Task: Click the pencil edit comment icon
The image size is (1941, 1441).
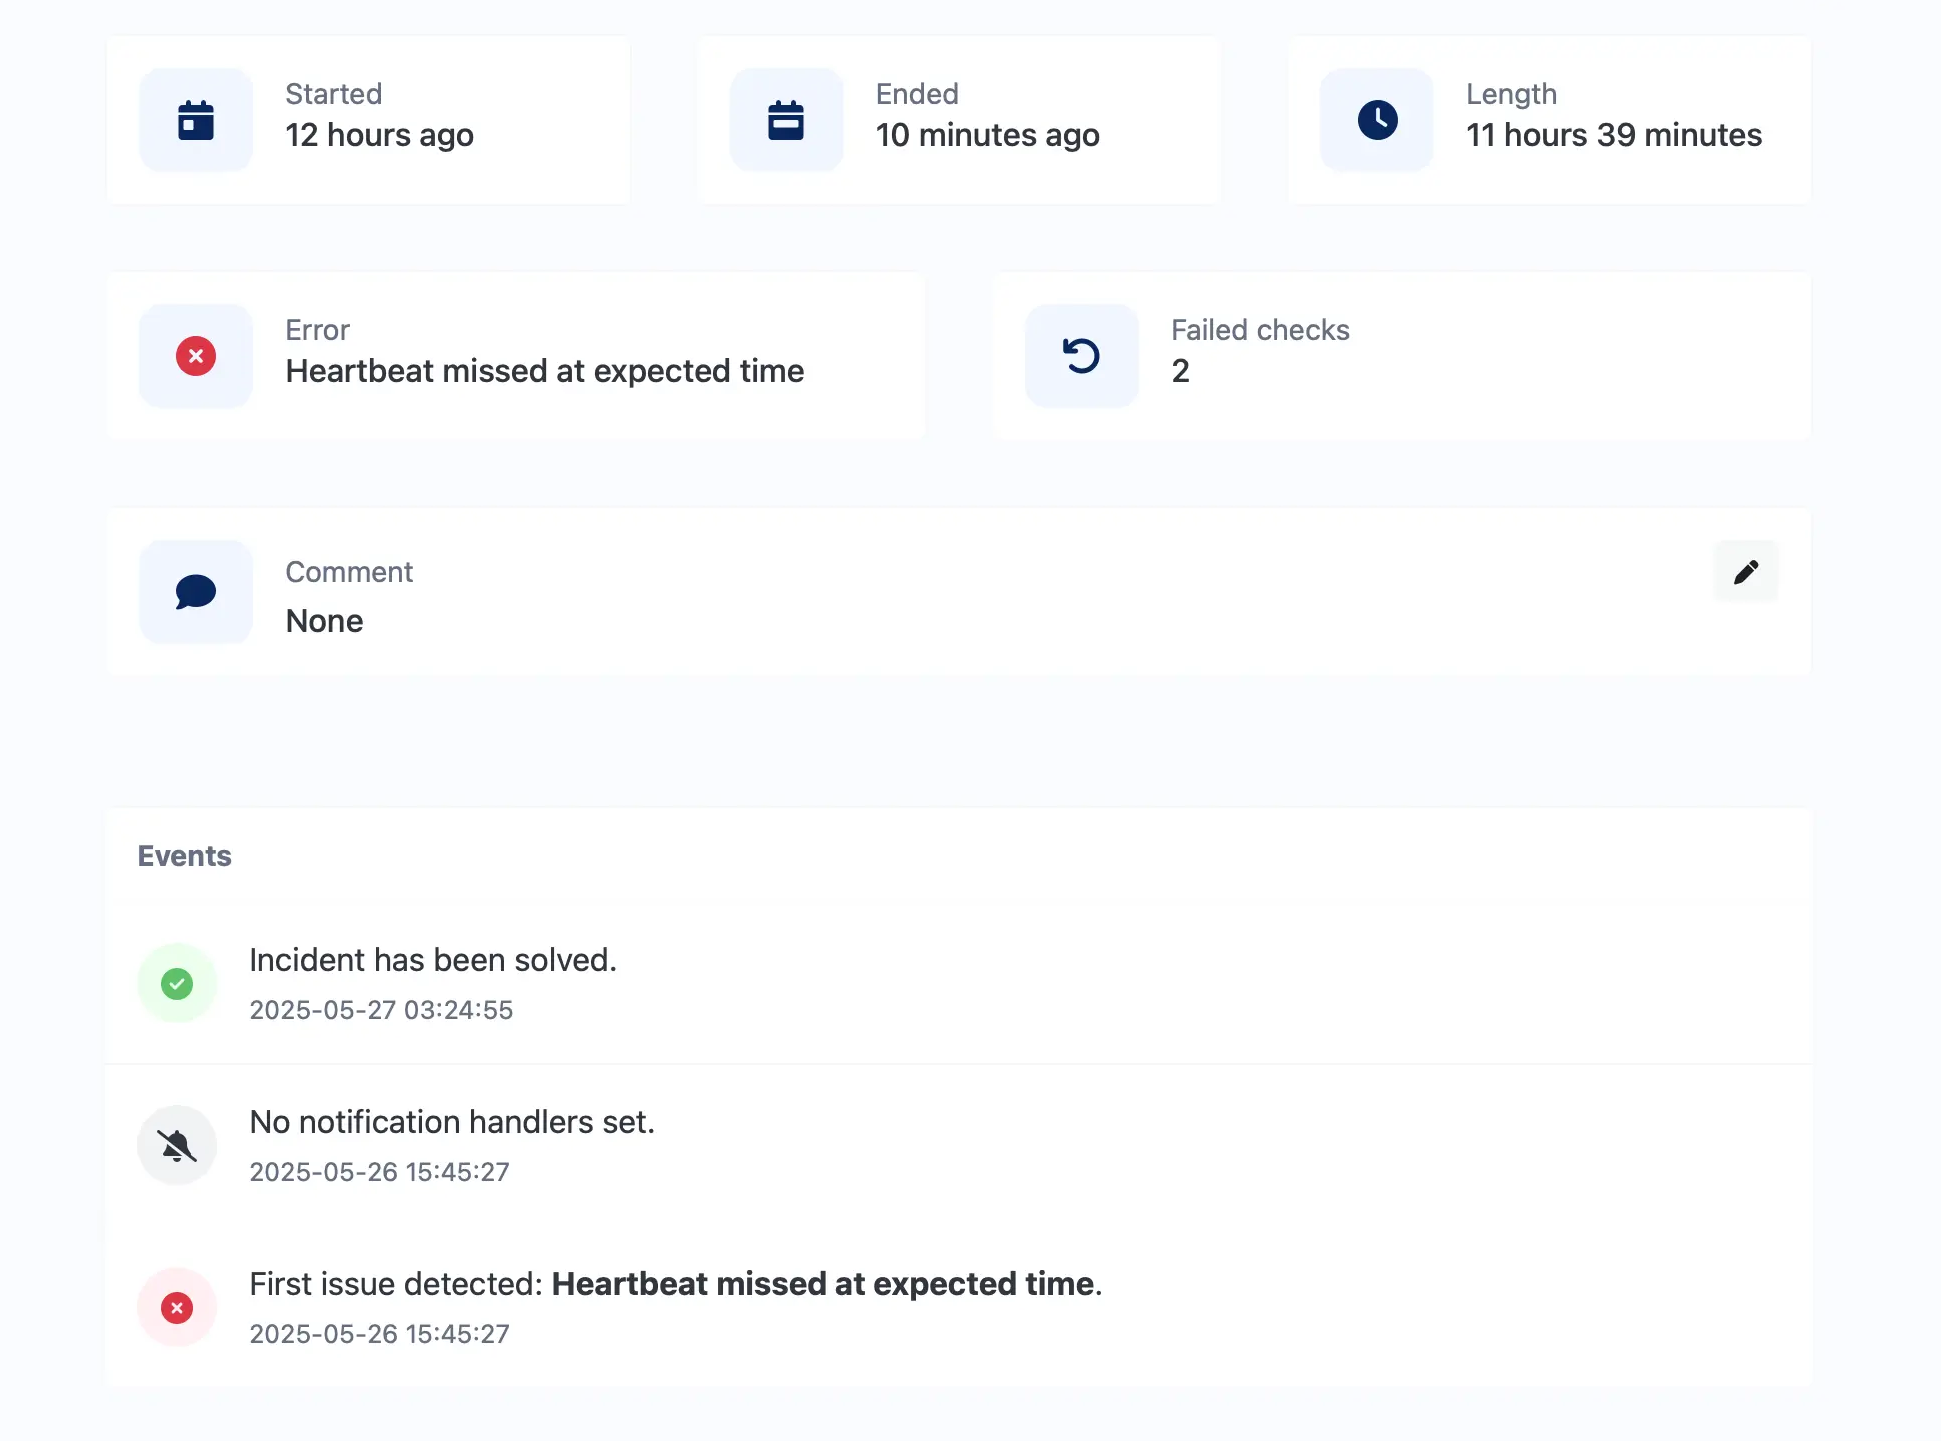Action: pyautogui.click(x=1746, y=572)
